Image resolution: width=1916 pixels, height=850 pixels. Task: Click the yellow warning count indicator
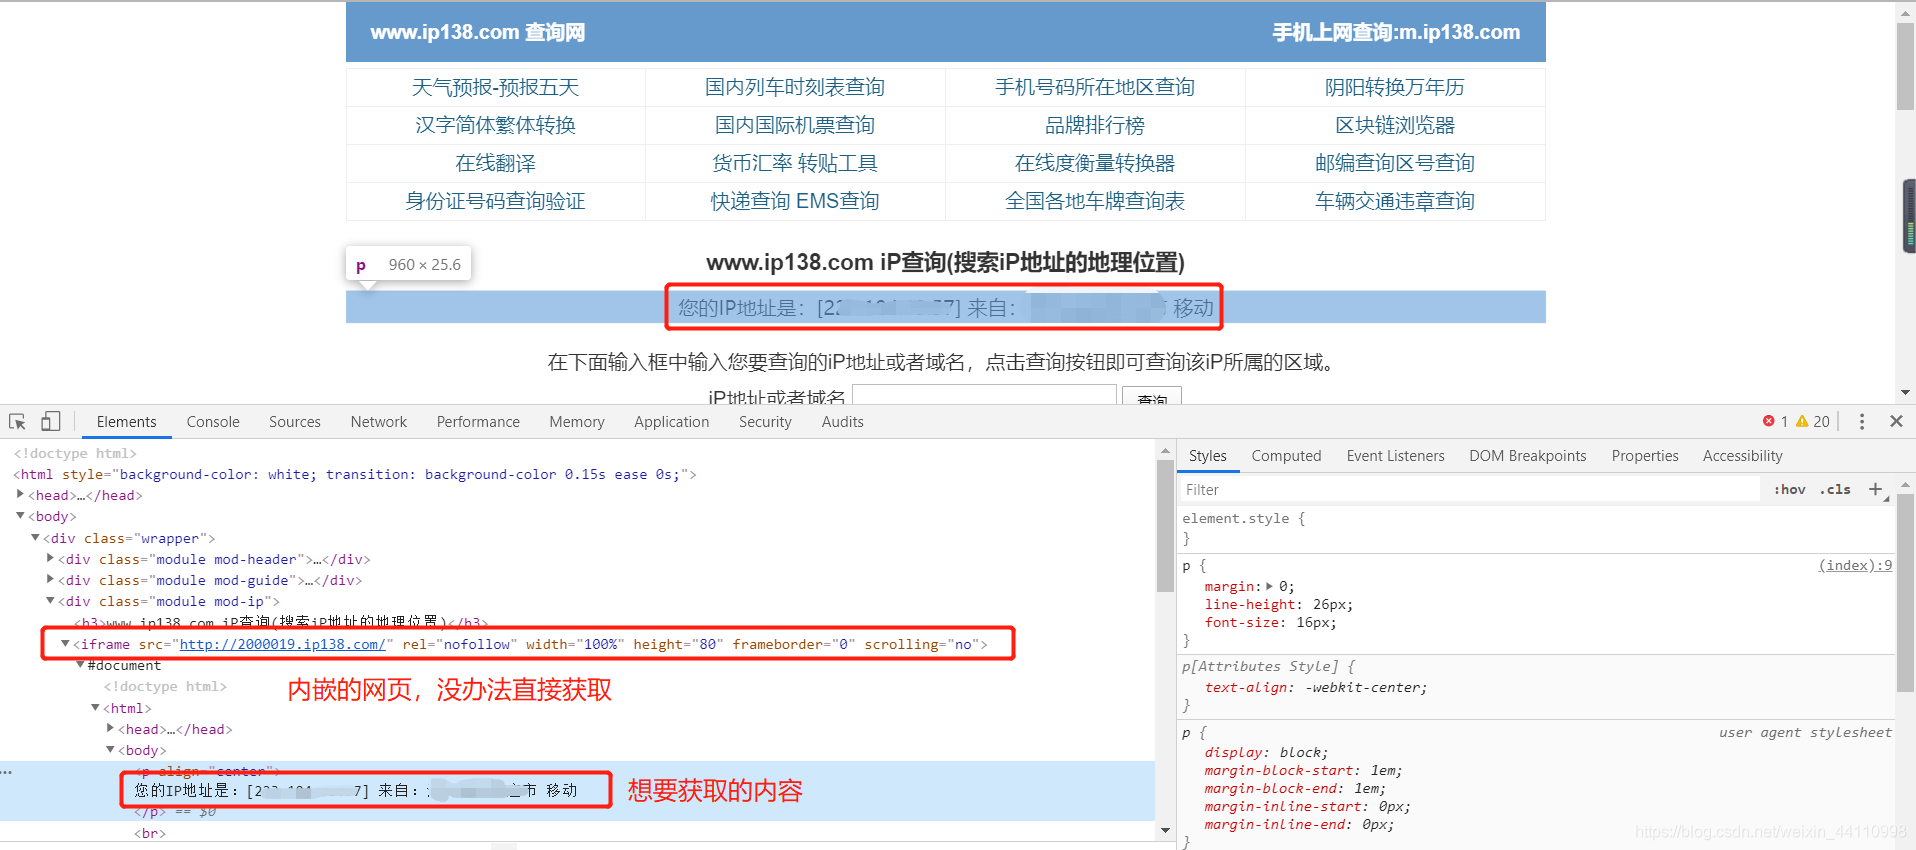click(x=1813, y=422)
